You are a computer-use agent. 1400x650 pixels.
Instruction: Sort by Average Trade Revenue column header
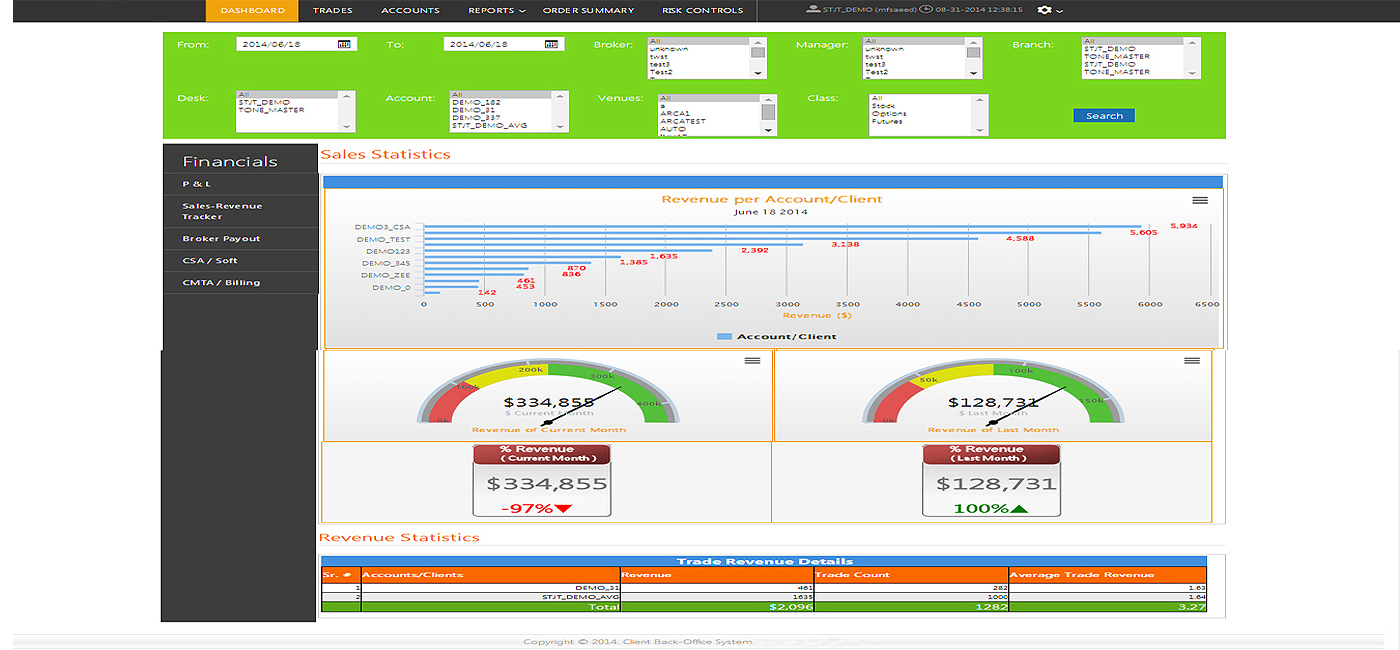[1108, 575]
